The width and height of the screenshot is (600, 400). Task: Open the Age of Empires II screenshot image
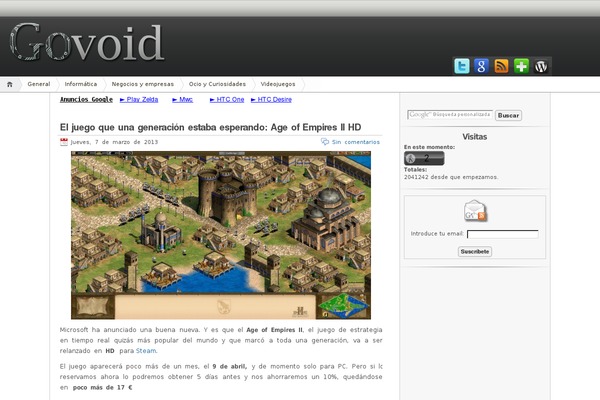pyautogui.click(x=221, y=235)
